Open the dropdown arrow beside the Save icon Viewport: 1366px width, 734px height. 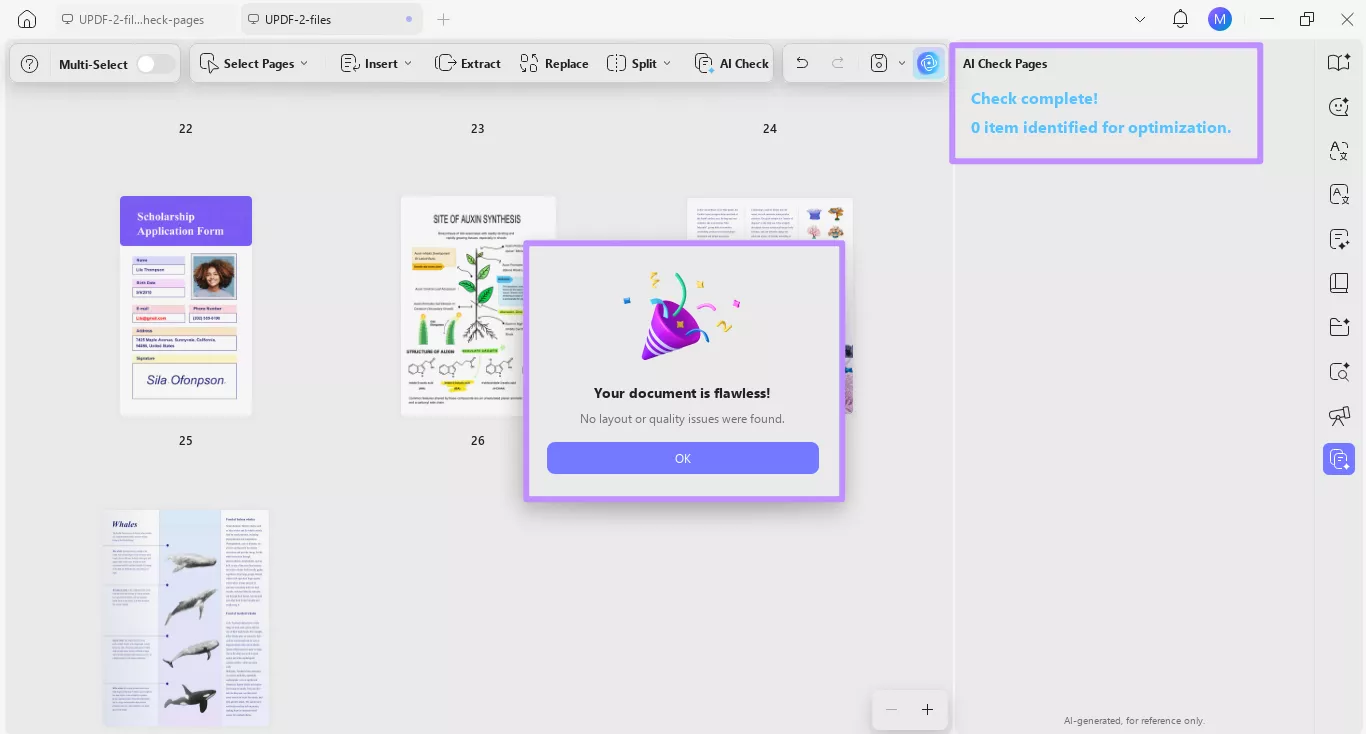click(902, 64)
